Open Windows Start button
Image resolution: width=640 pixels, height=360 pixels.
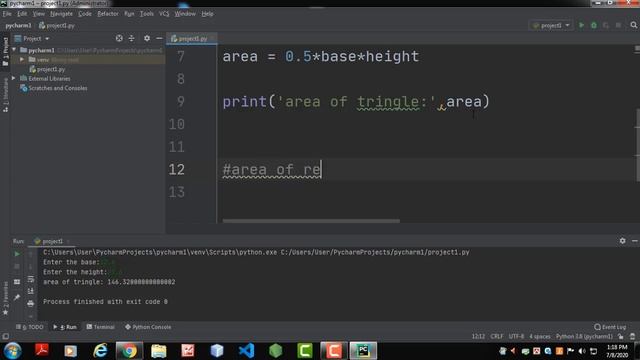[12, 351]
